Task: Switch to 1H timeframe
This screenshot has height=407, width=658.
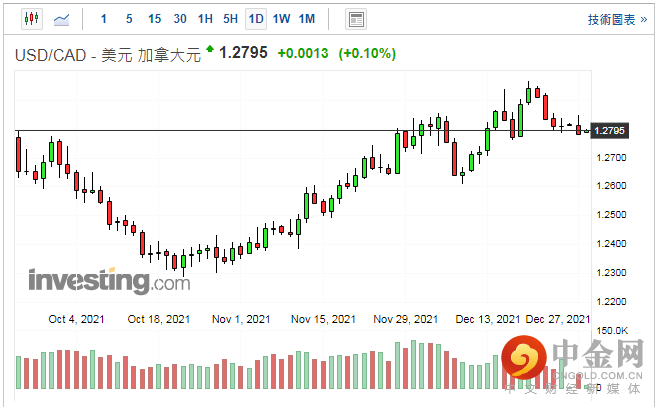Action: pos(205,19)
